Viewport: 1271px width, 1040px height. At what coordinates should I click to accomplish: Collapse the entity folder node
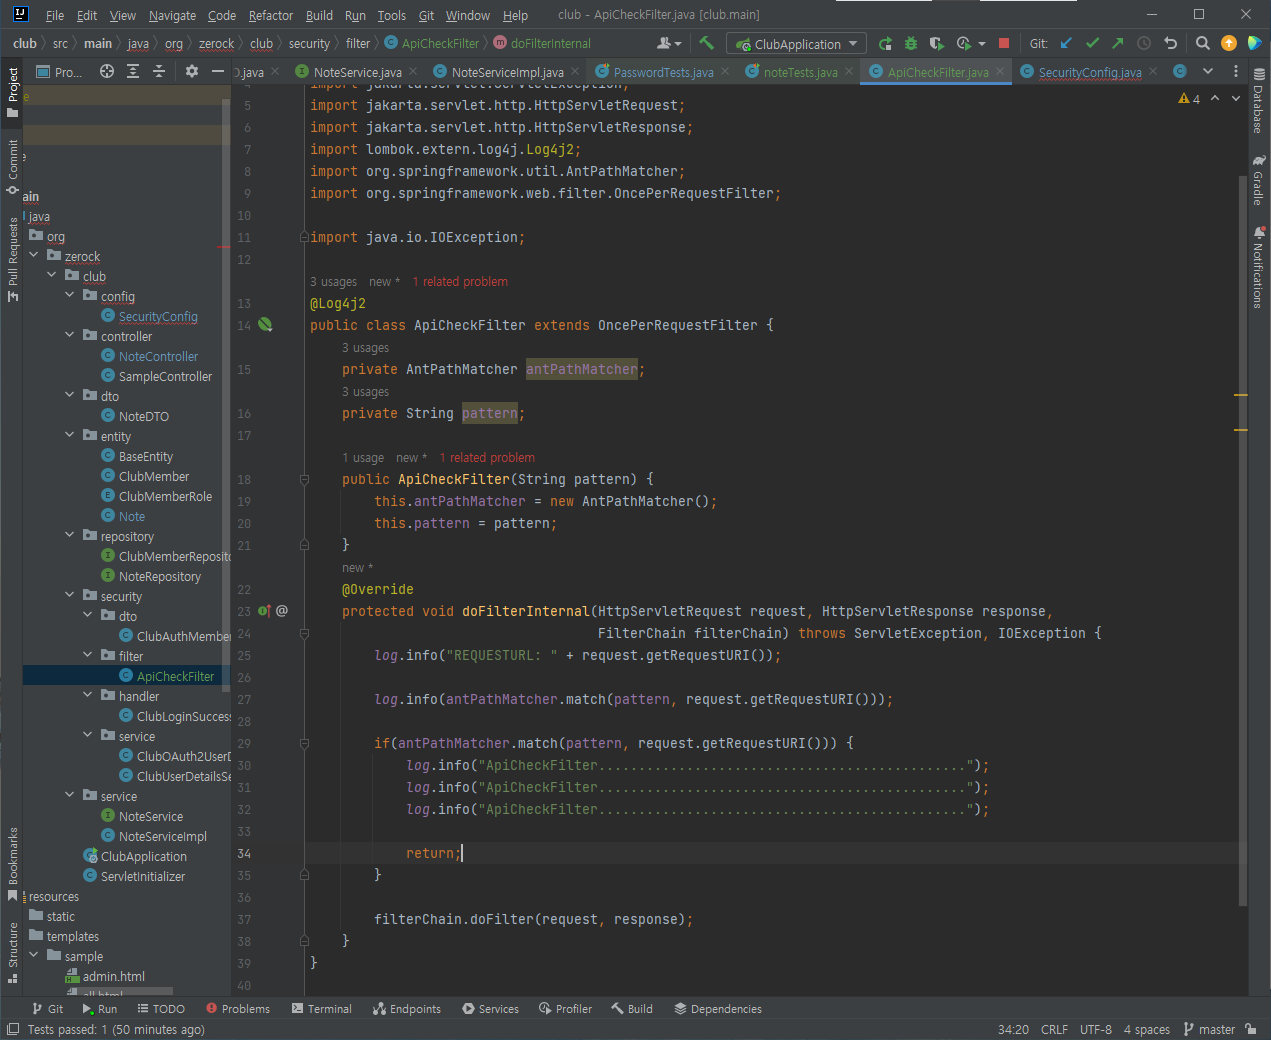[70, 435]
